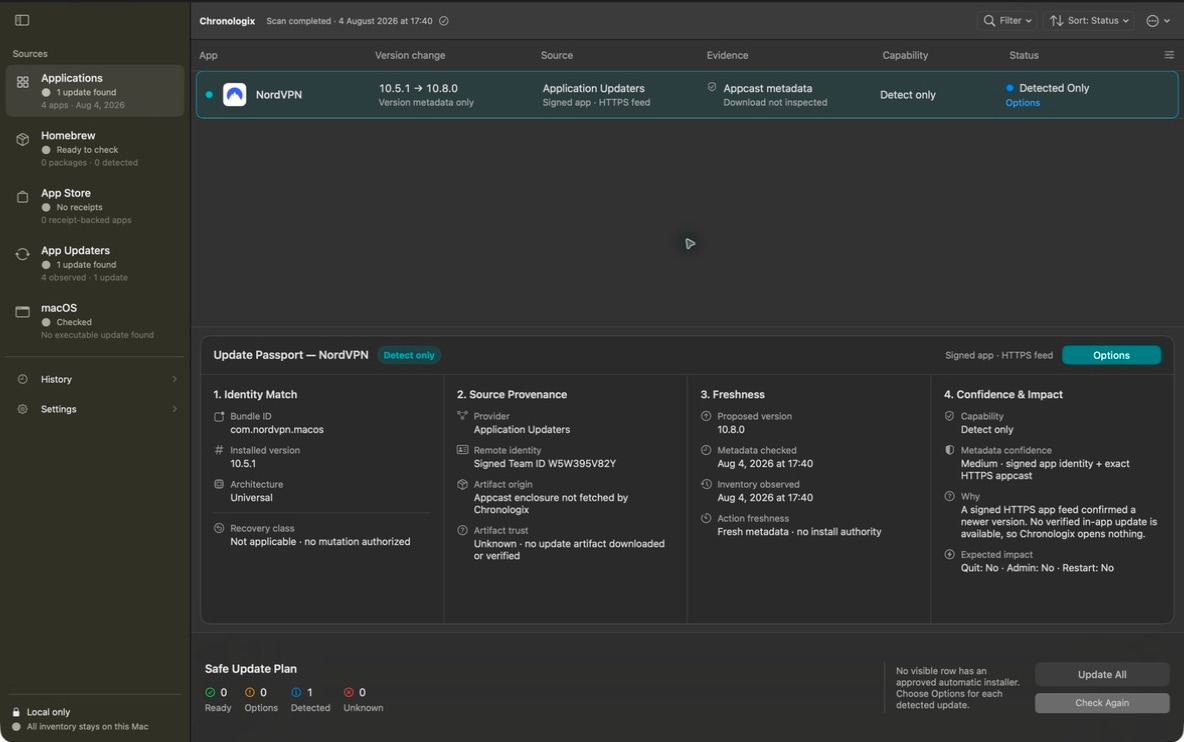Click the NordVPN app icon

[235, 94]
